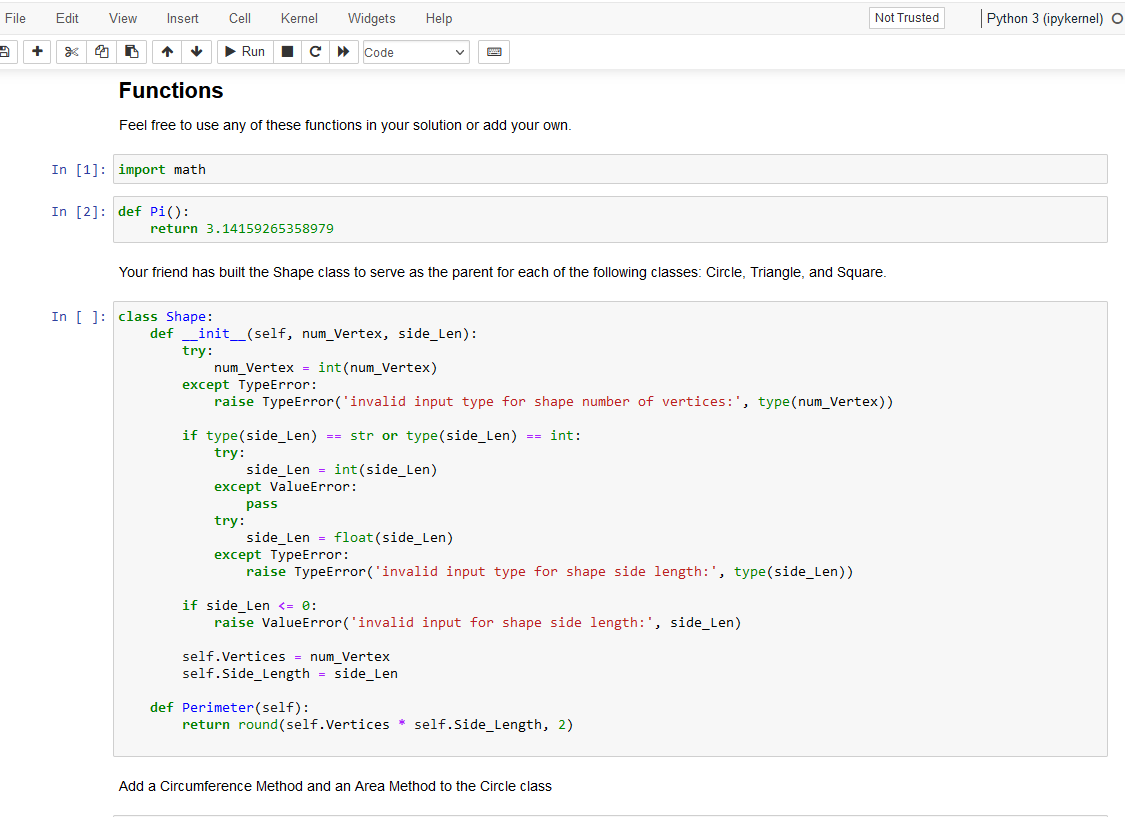Restart and run all with fast-forward icon
1125x817 pixels.
click(x=343, y=52)
